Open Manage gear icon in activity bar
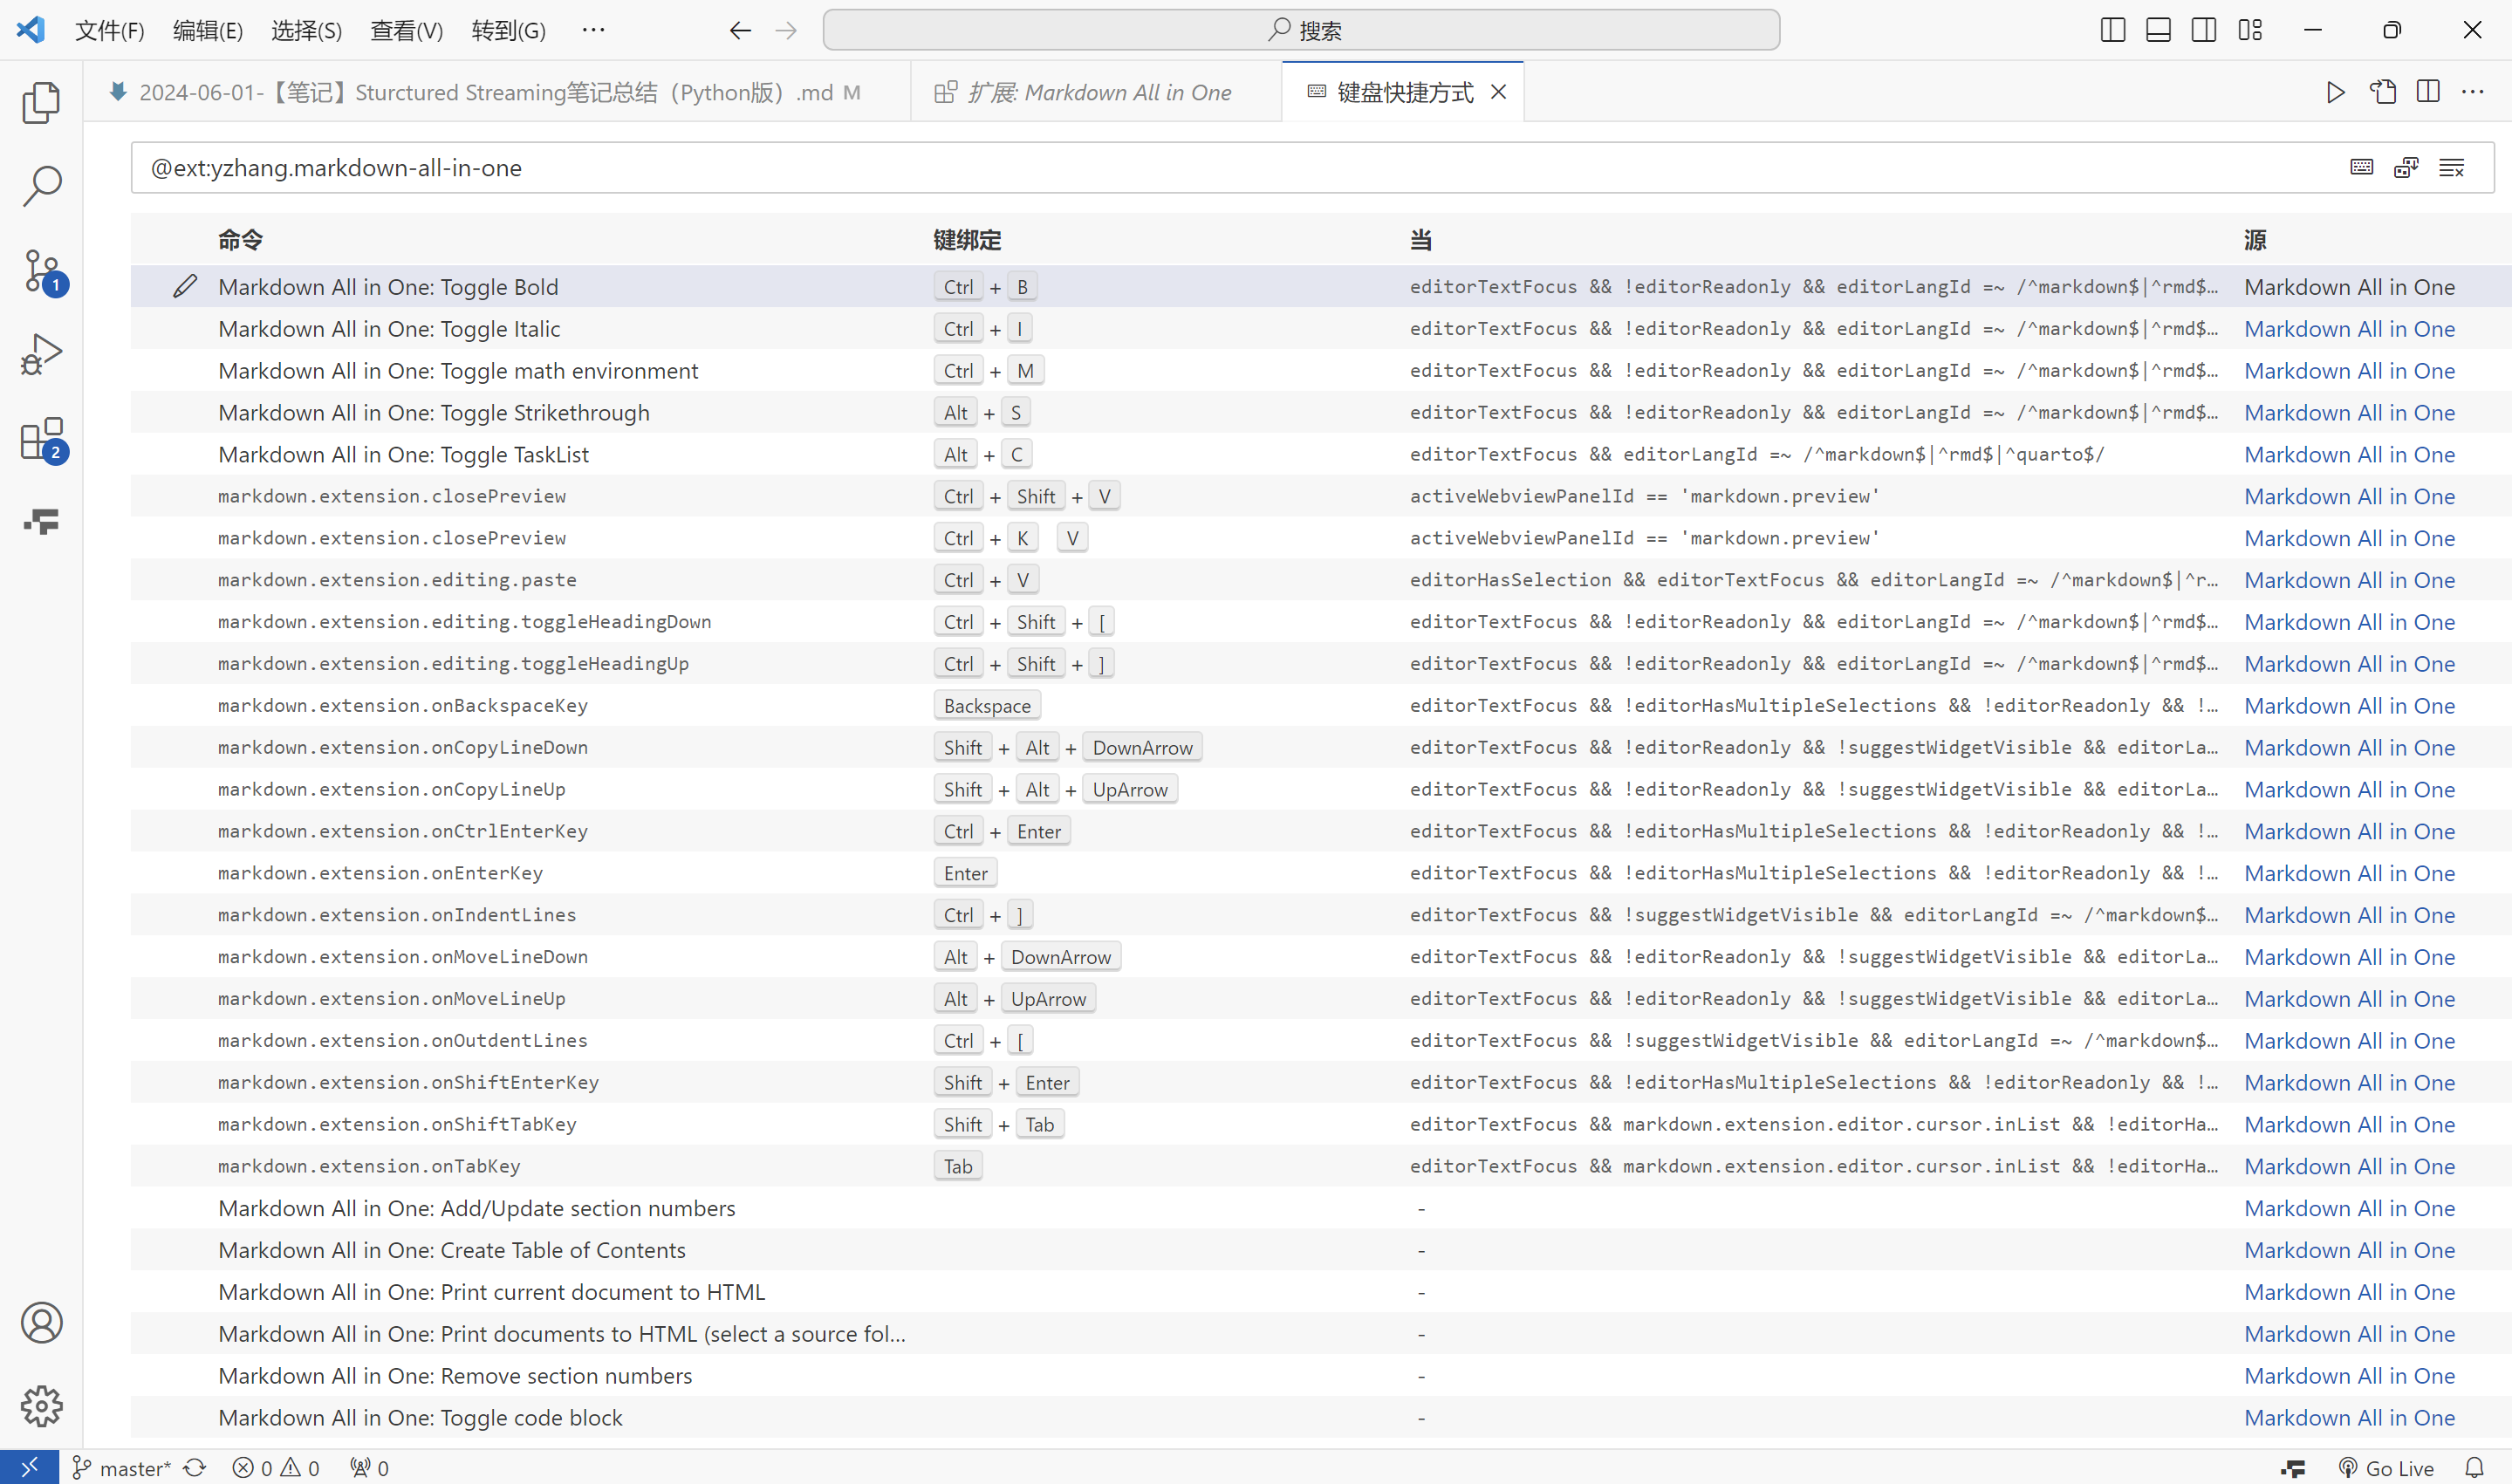This screenshot has height=1484, width=2512. [x=41, y=1406]
